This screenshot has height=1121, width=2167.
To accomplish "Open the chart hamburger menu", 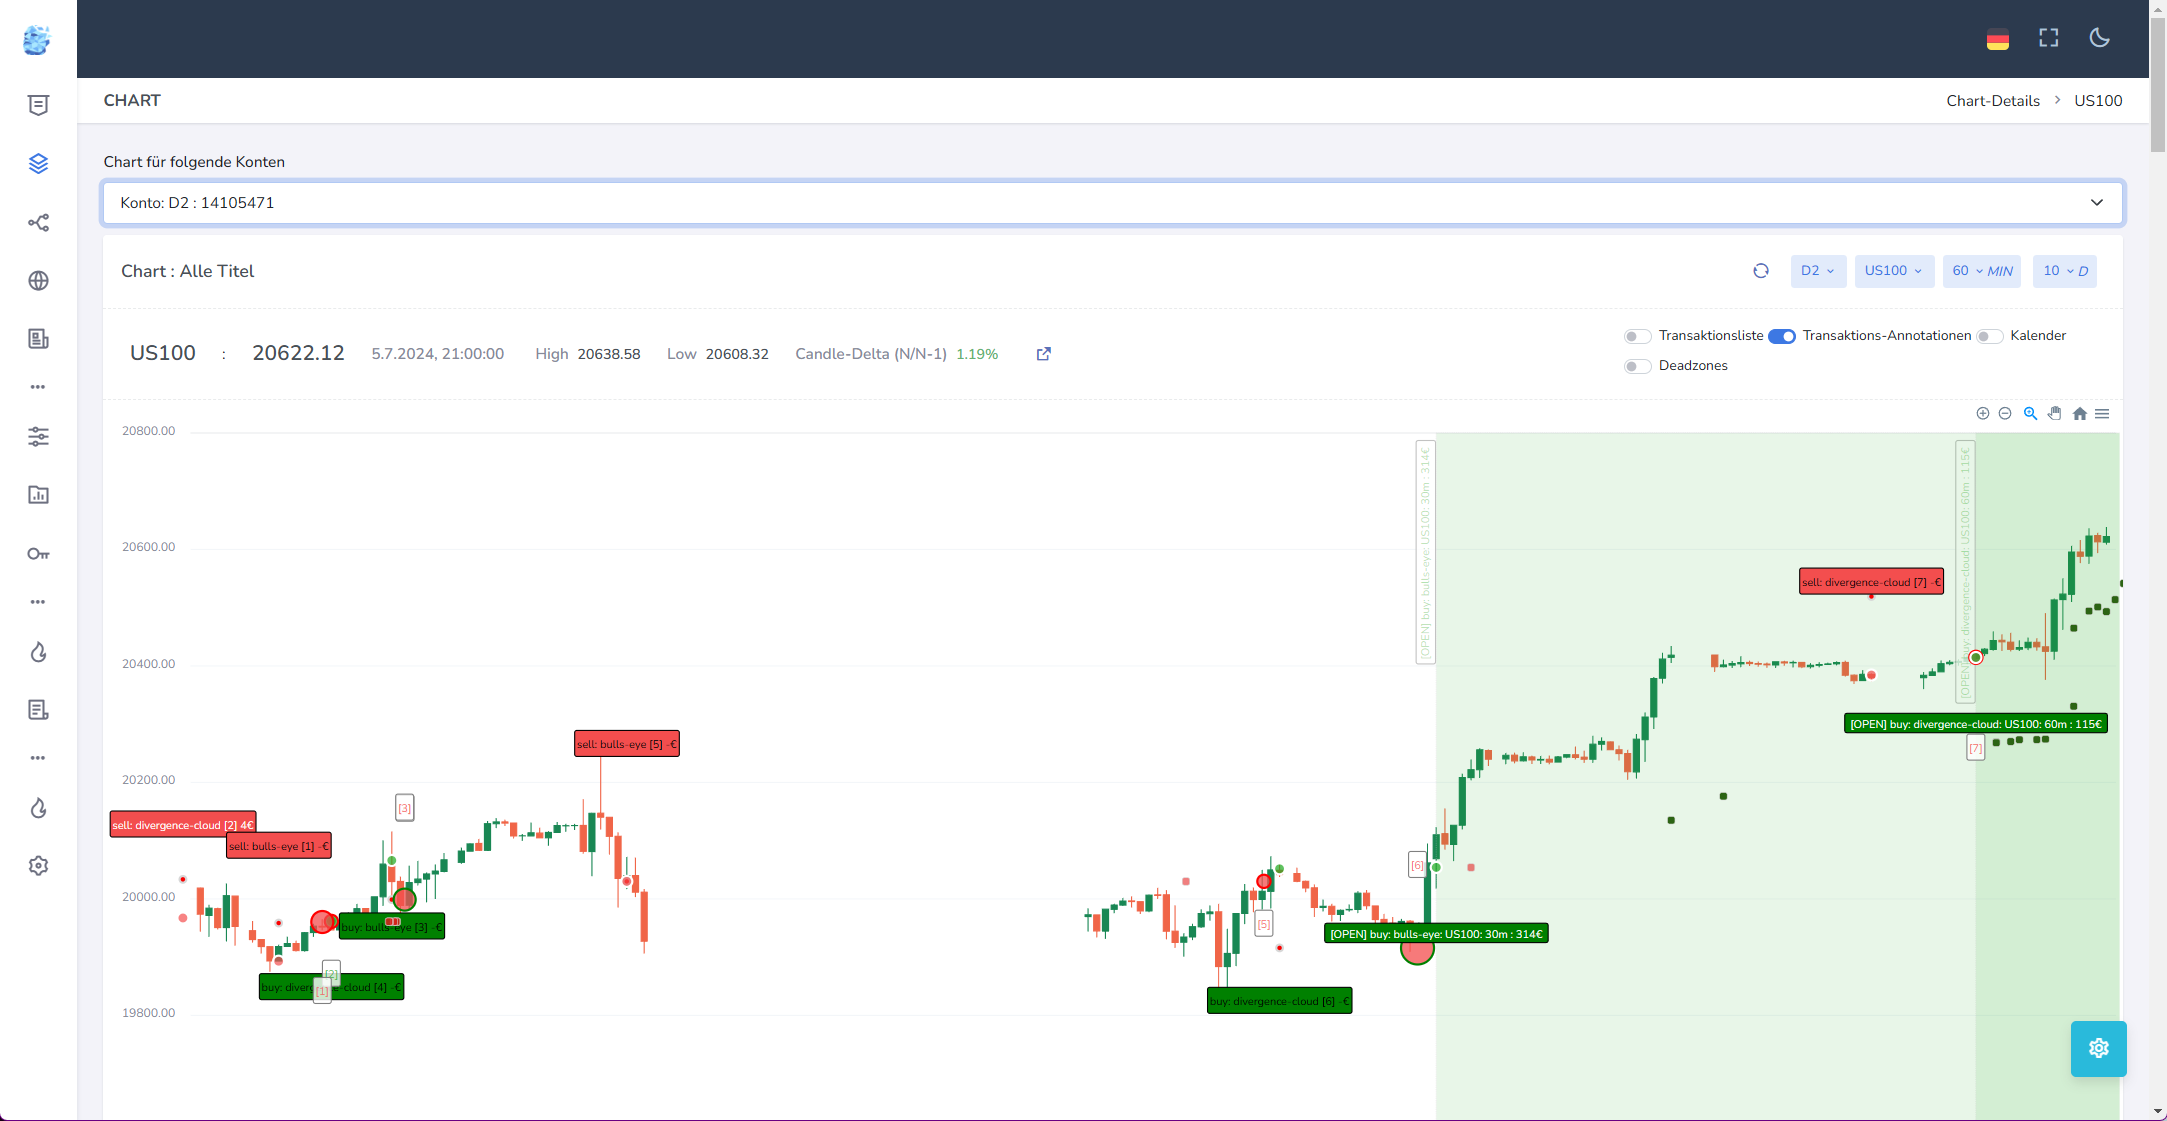I will coord(2102,414).
